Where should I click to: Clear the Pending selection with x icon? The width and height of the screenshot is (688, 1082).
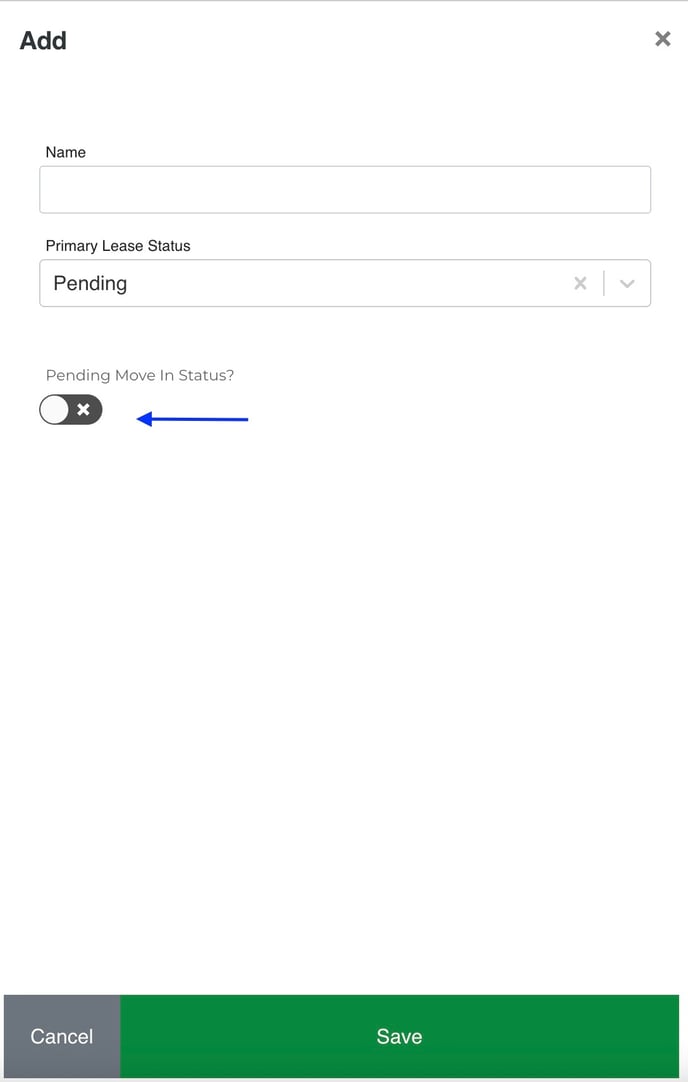point(580,283)
